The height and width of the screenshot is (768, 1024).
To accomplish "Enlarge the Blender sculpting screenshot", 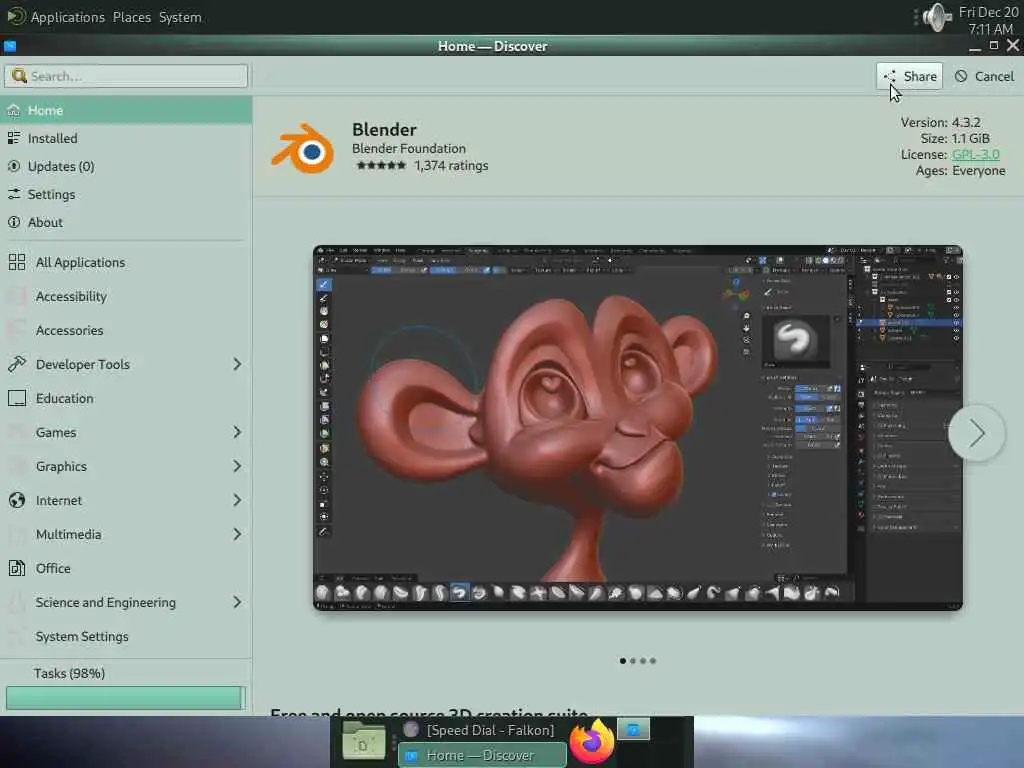I will coord(638,428).
